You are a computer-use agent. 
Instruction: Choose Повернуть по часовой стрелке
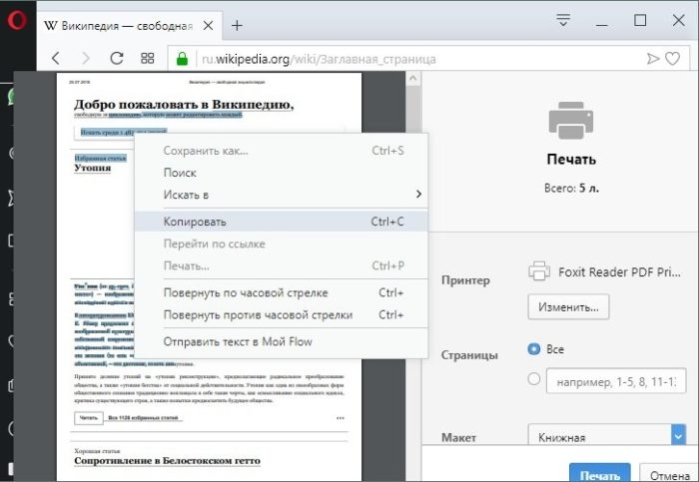(x=281, y=293)
